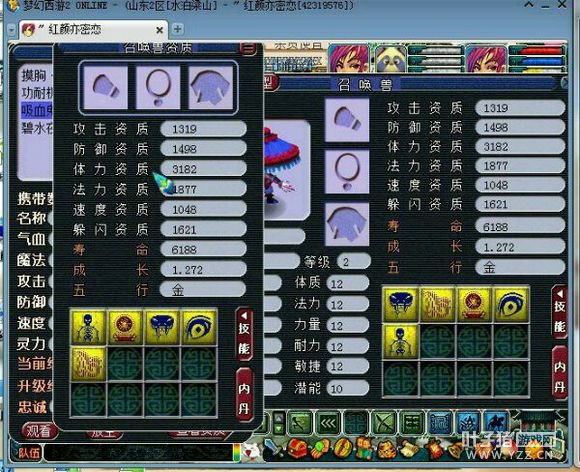Click 技能 tab in left 资质 panel
Viewport: 580px width, 472px height.
click(244, 334)
